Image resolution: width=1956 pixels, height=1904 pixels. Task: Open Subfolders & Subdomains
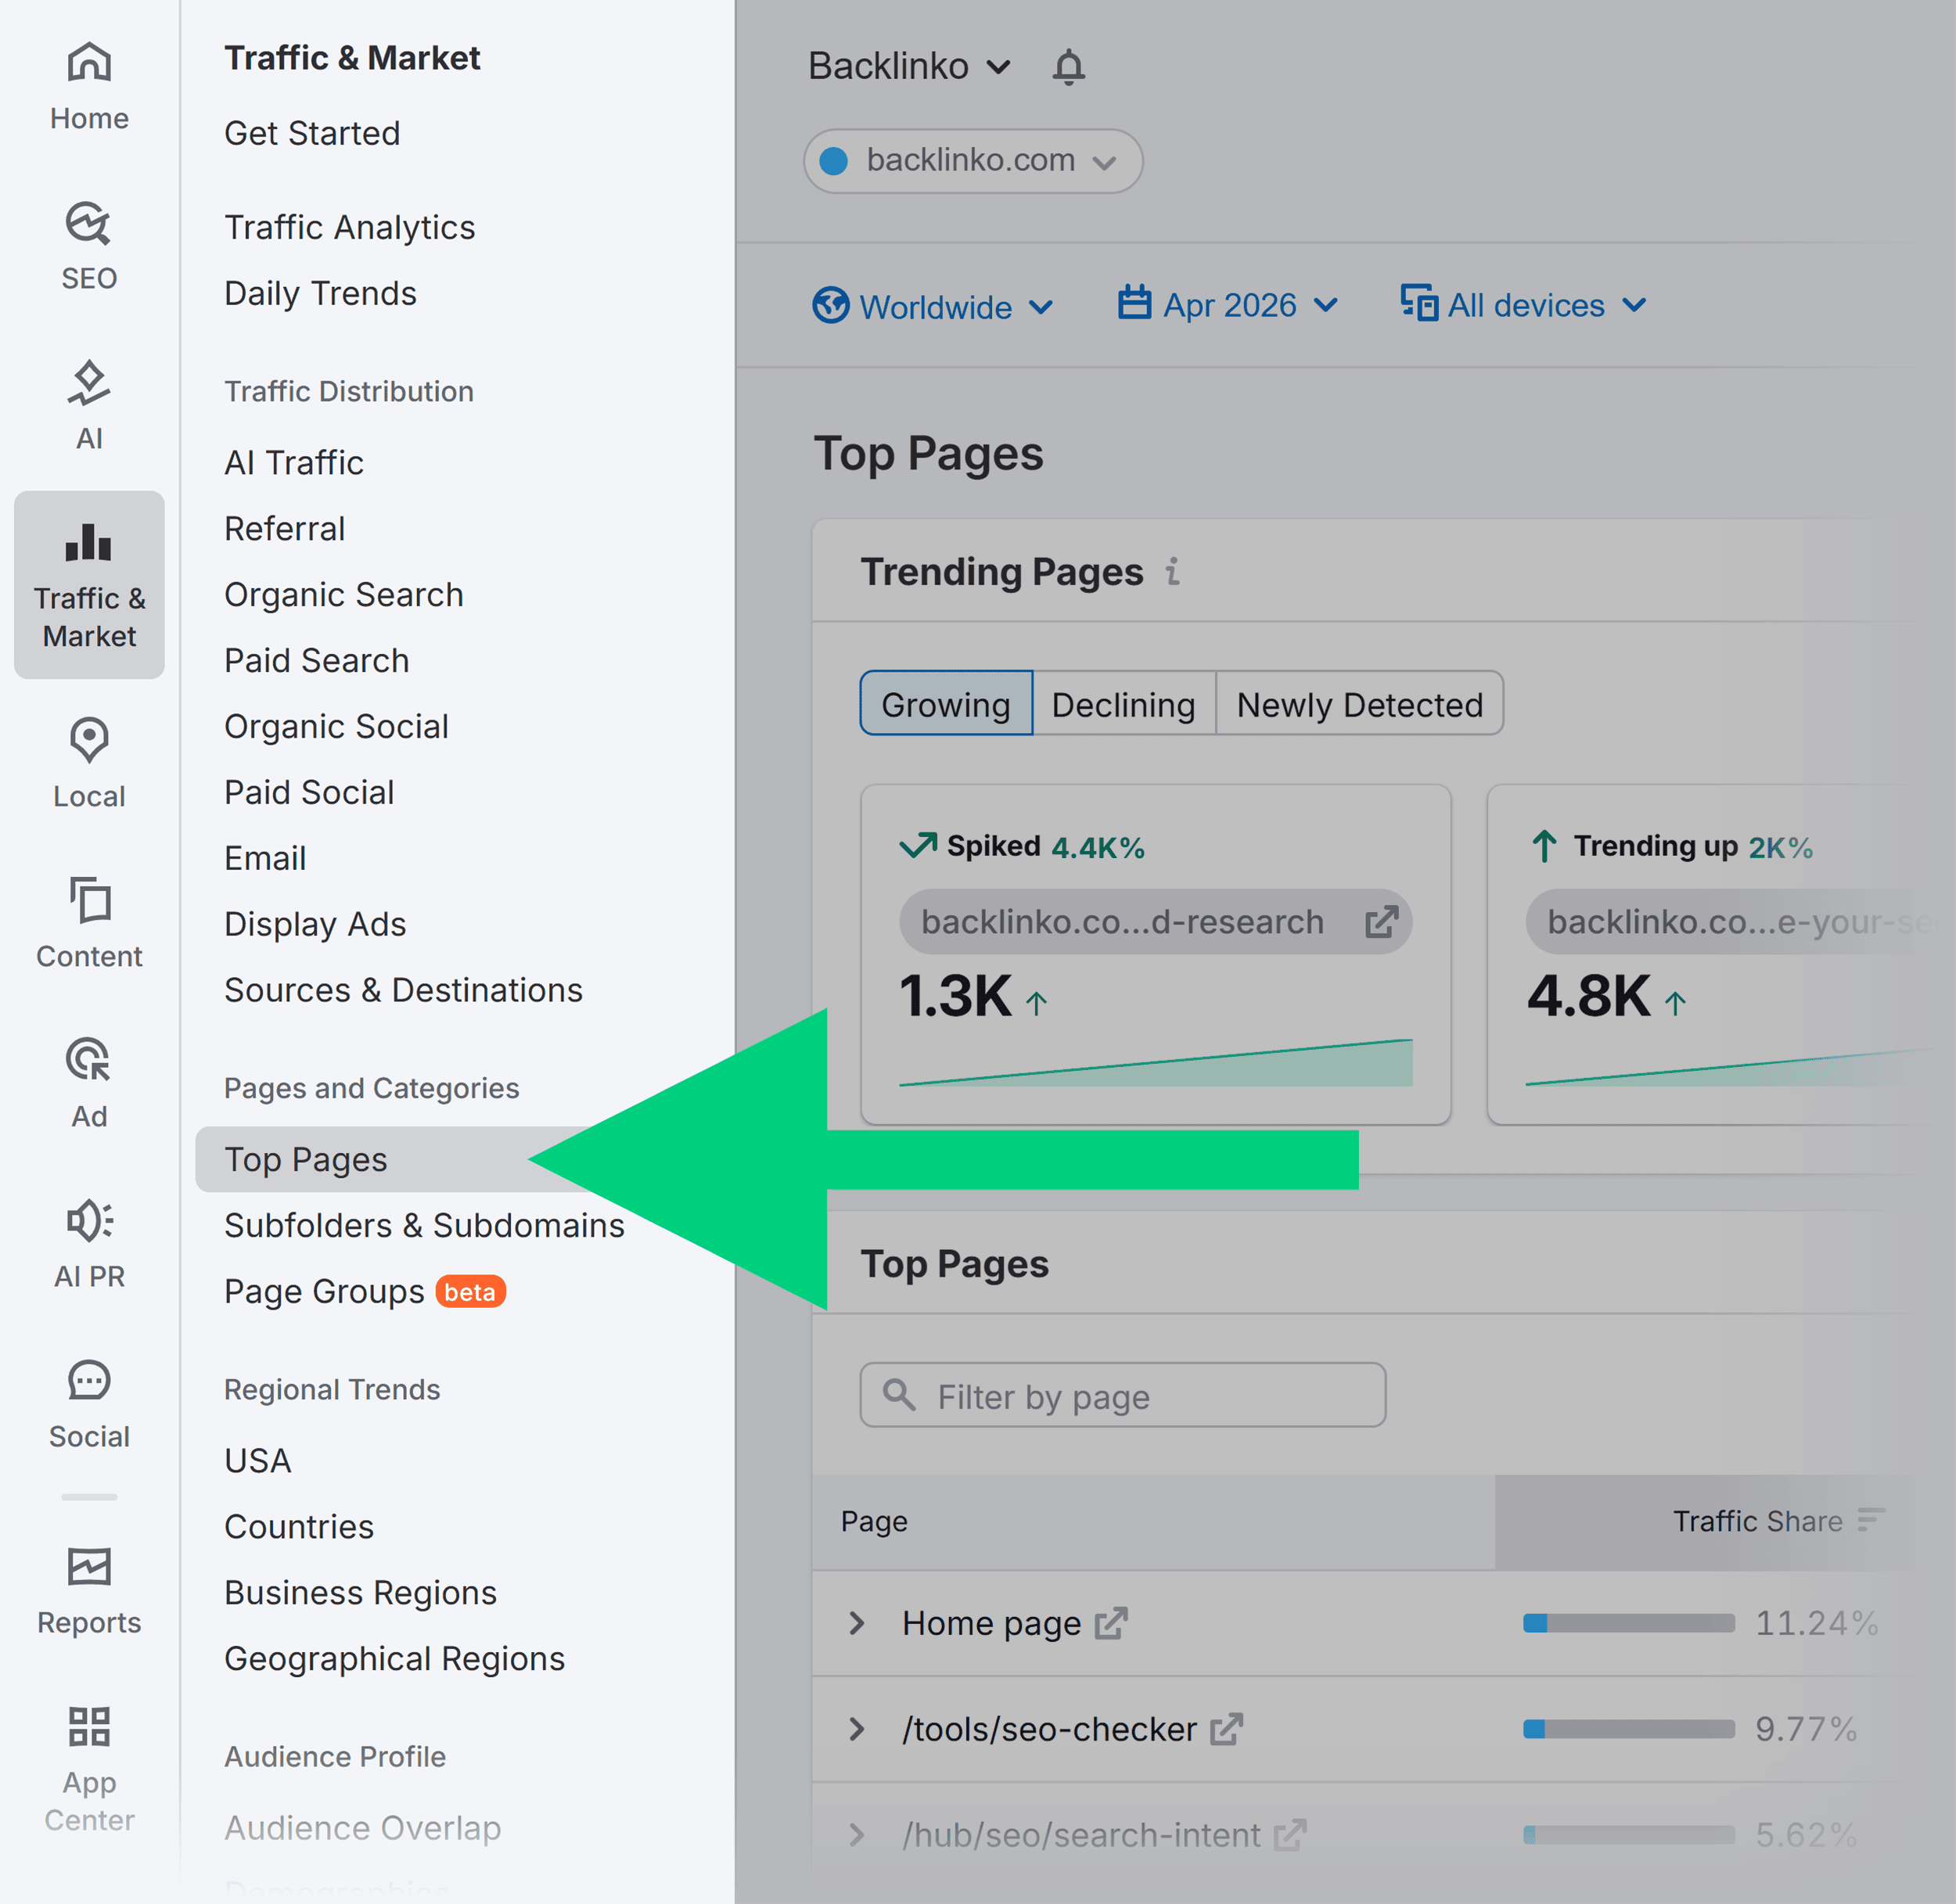(x=424, y=1225)
